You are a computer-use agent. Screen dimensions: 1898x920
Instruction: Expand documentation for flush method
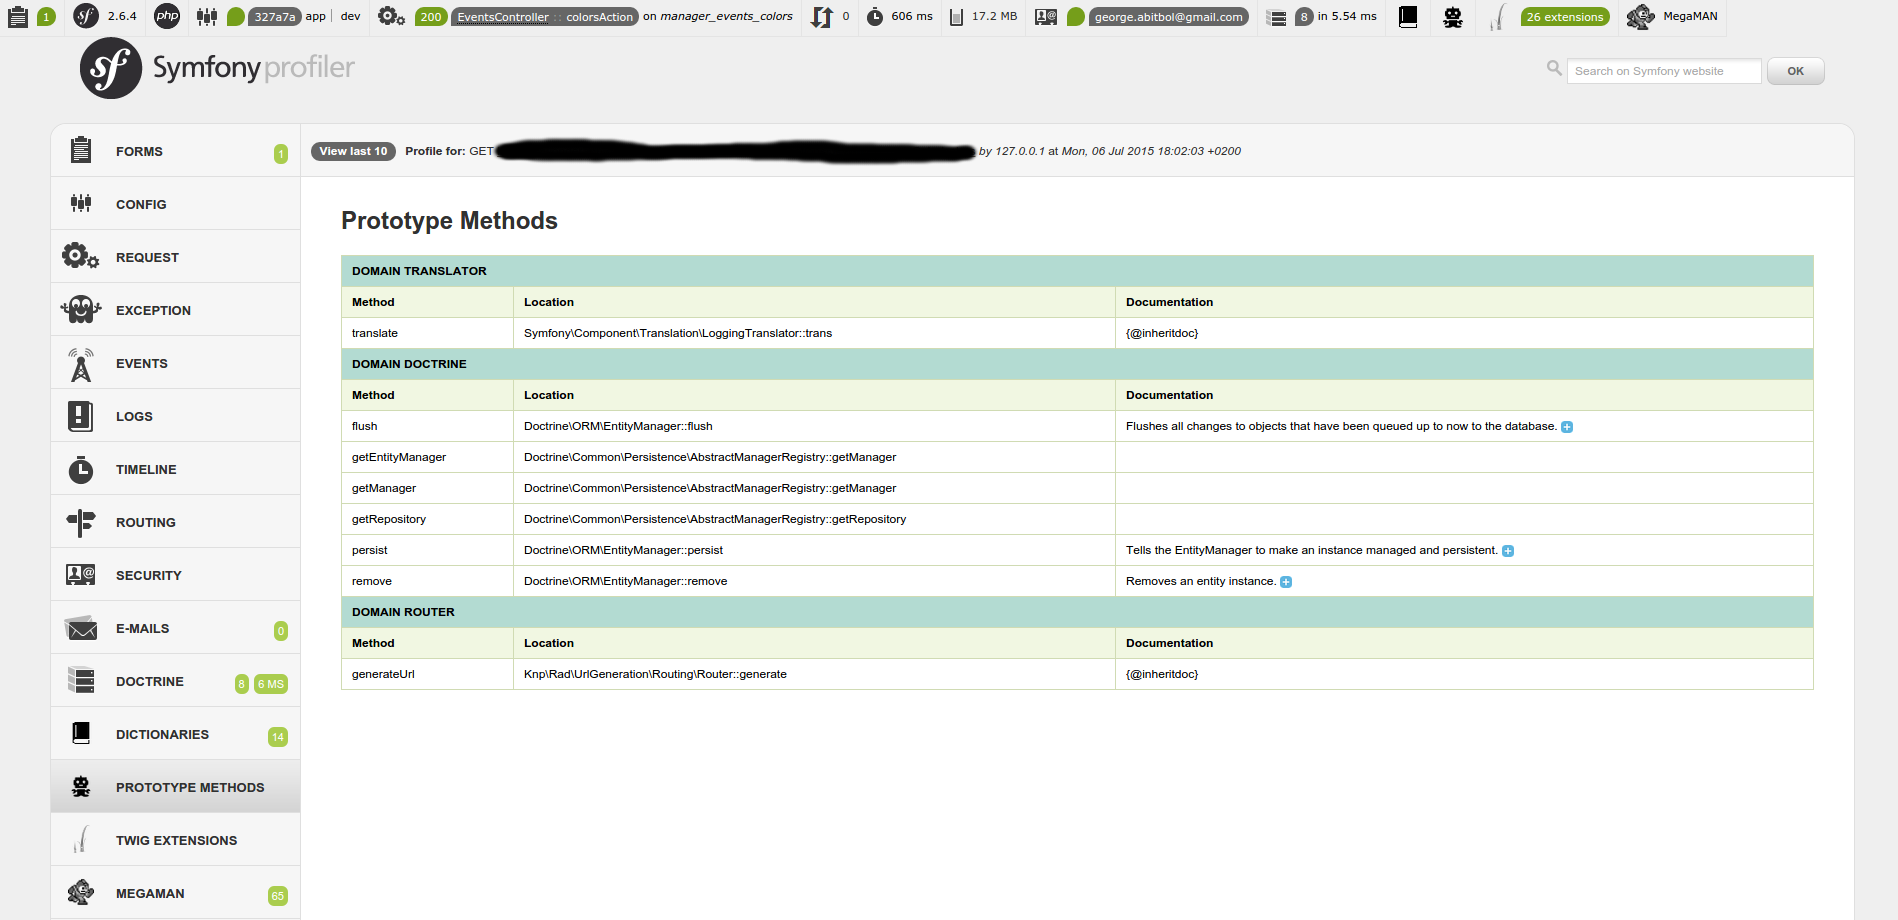(x=1567, y=427)
